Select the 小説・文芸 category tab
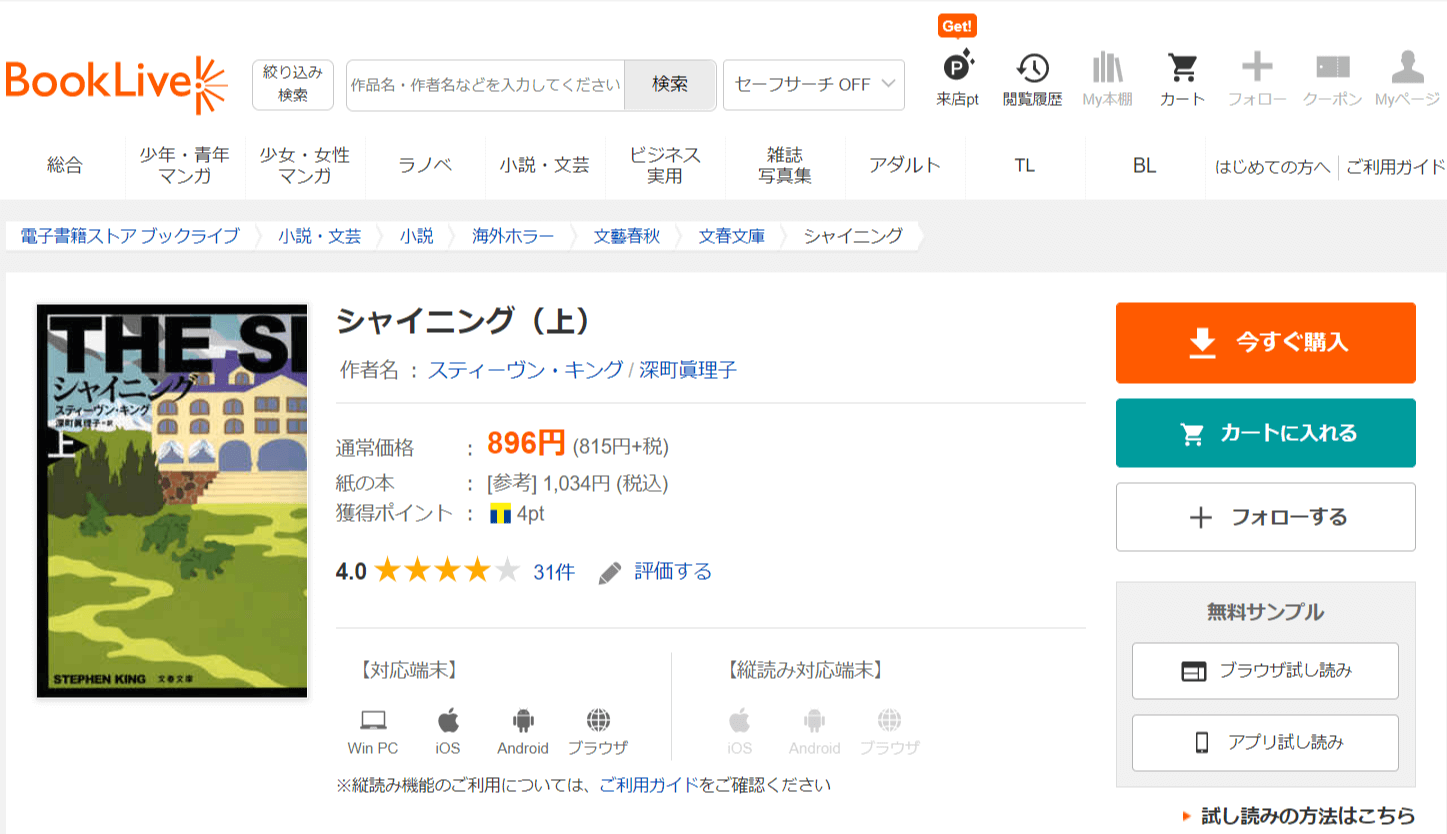Screen dimensions: 1447x834 coord(545,166)
